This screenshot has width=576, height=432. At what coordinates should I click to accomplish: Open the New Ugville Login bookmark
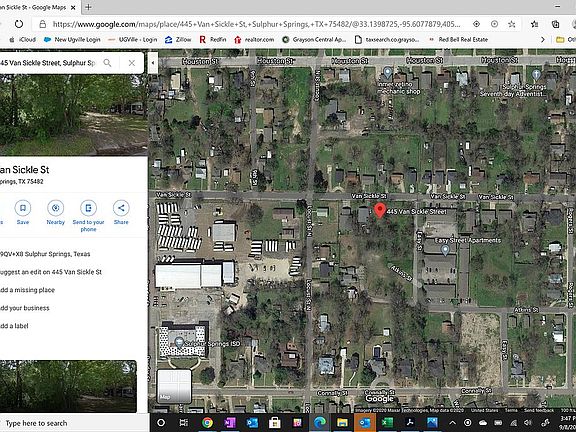[72, 39]
